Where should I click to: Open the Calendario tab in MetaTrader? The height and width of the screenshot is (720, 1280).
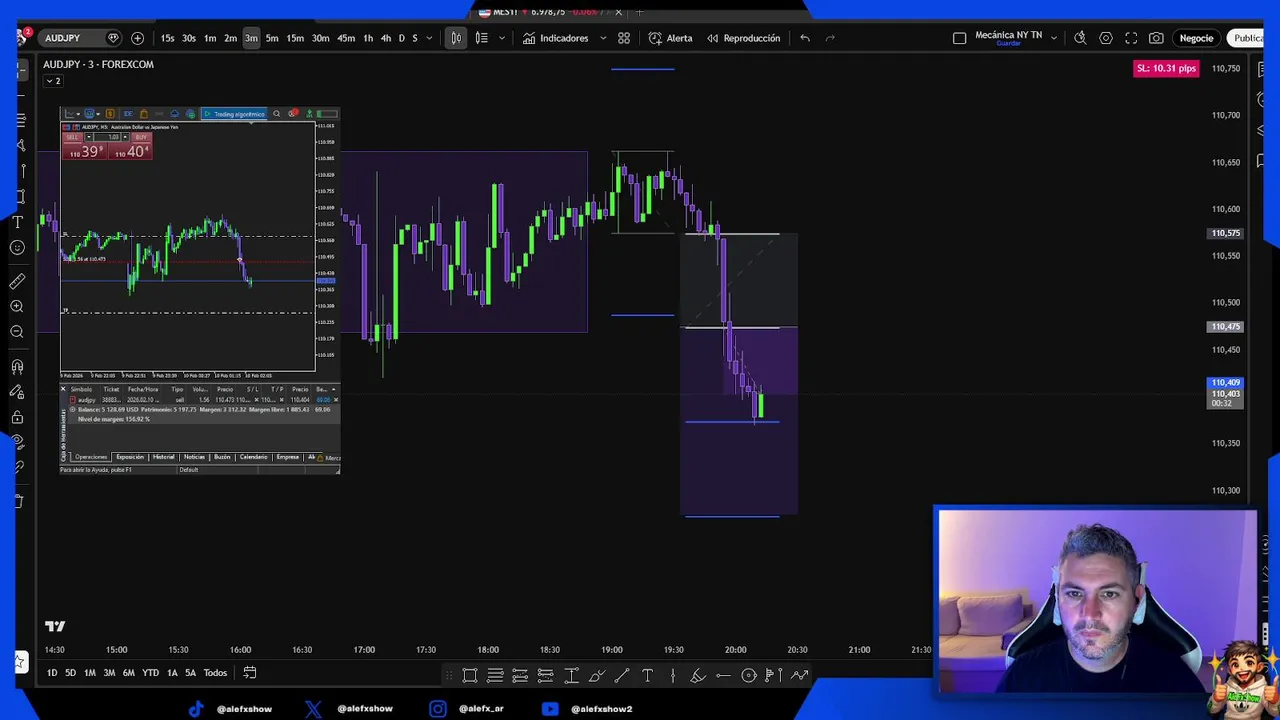coord(253,457)
